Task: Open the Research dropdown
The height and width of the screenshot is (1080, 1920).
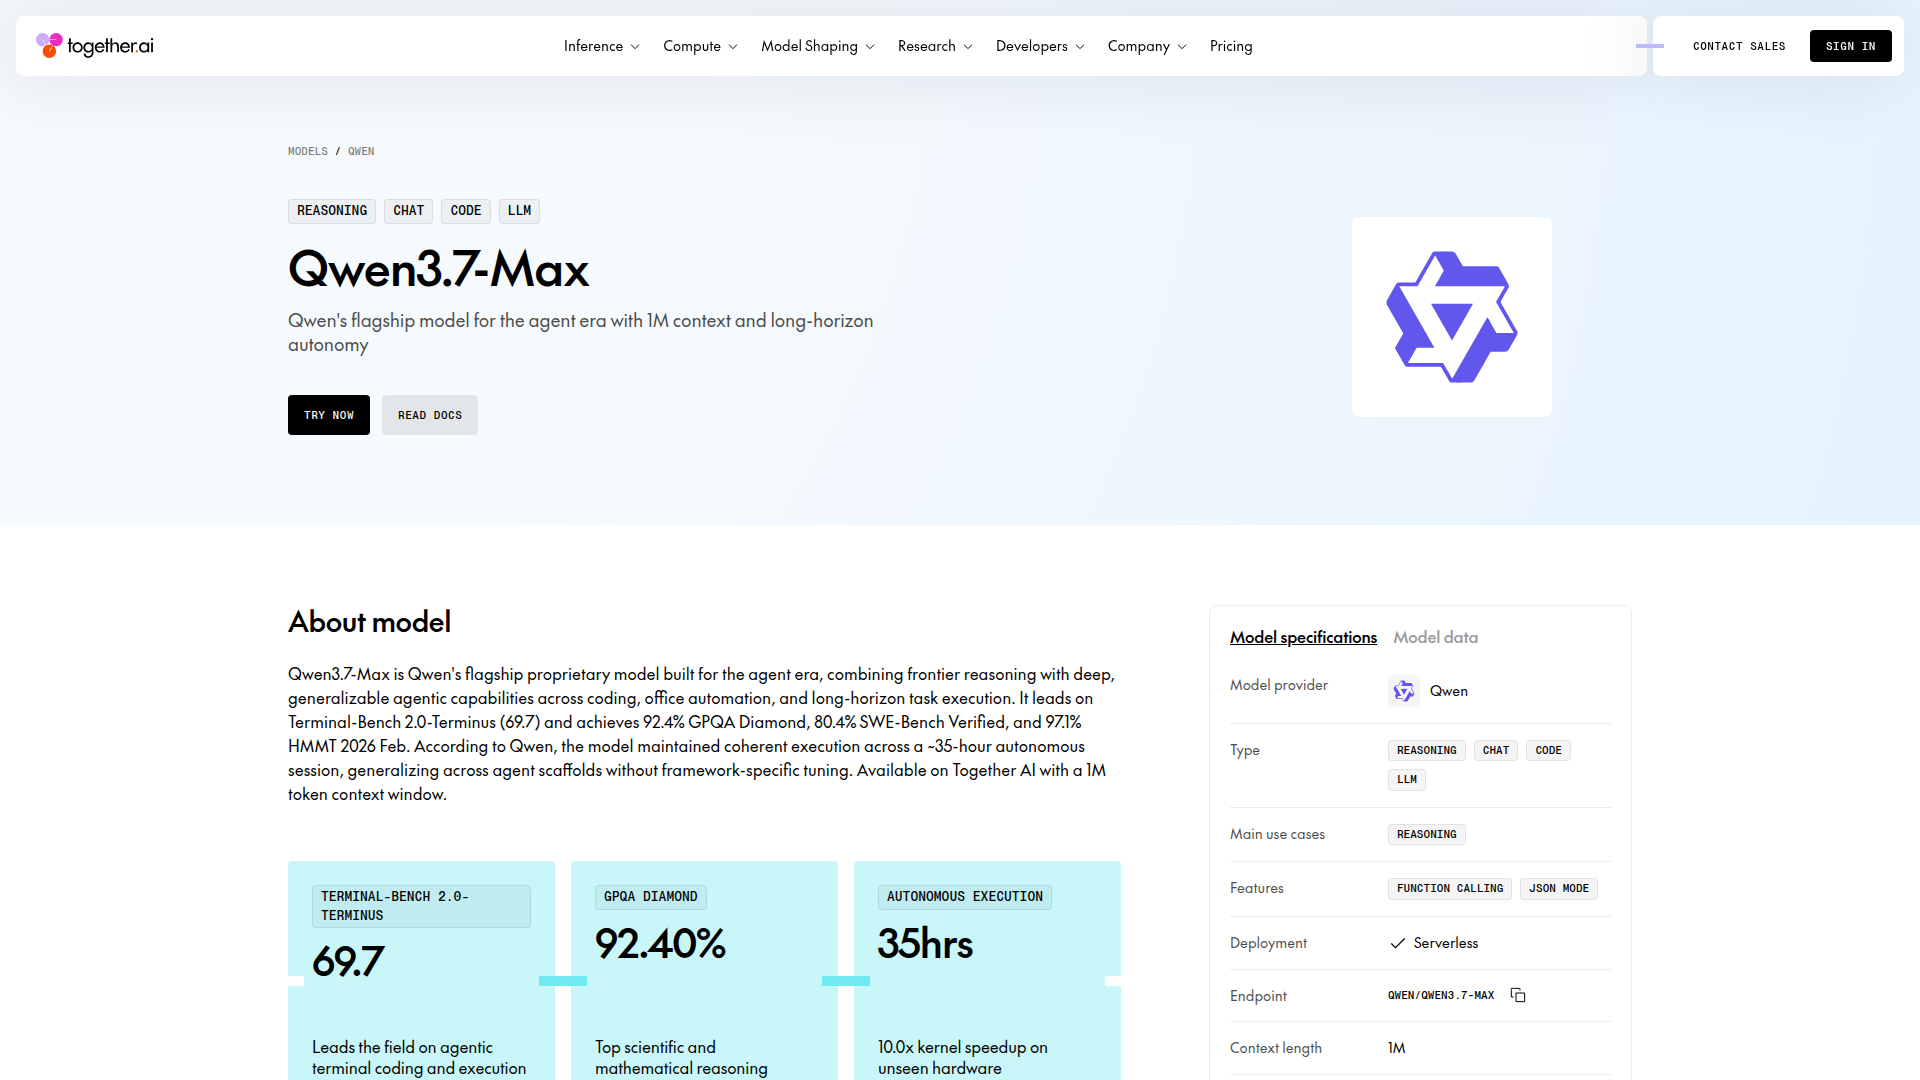Action: click(x=935, y=46)
